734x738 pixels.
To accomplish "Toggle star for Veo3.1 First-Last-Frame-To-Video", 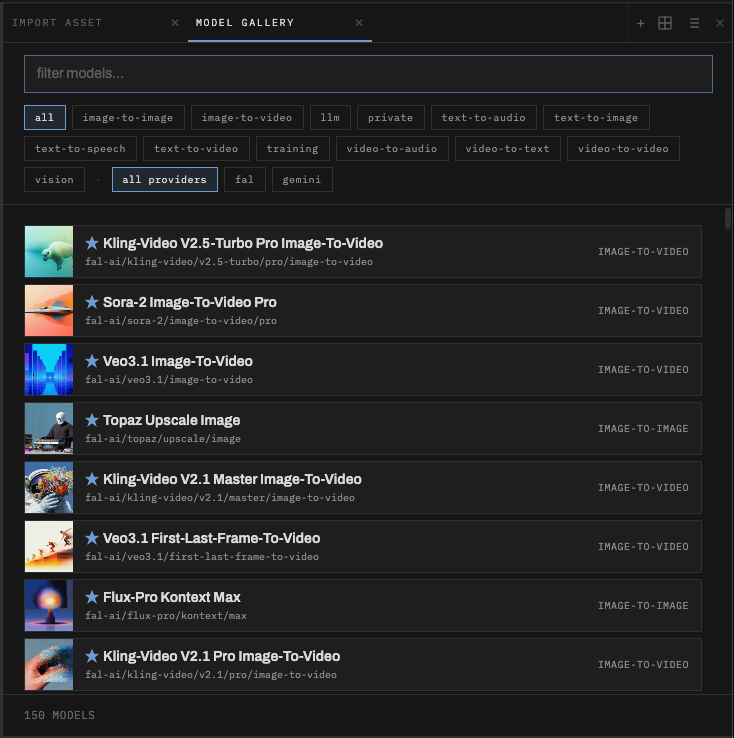I will tap(92, 538).
